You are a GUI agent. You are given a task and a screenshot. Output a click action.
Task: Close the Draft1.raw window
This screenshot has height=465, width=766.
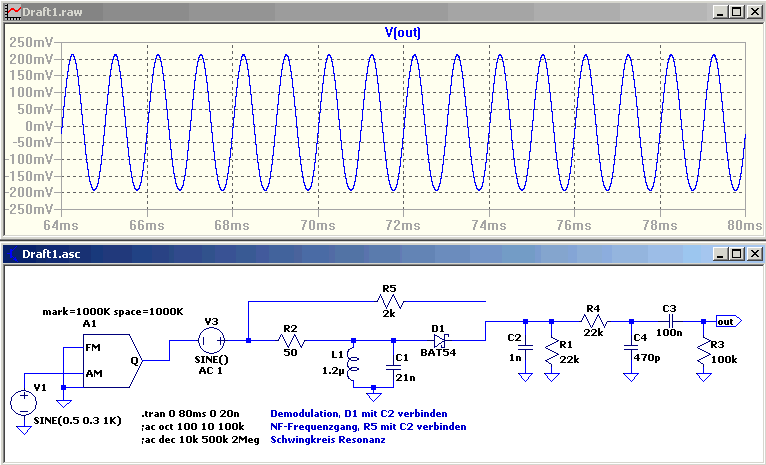click(753, 12)
